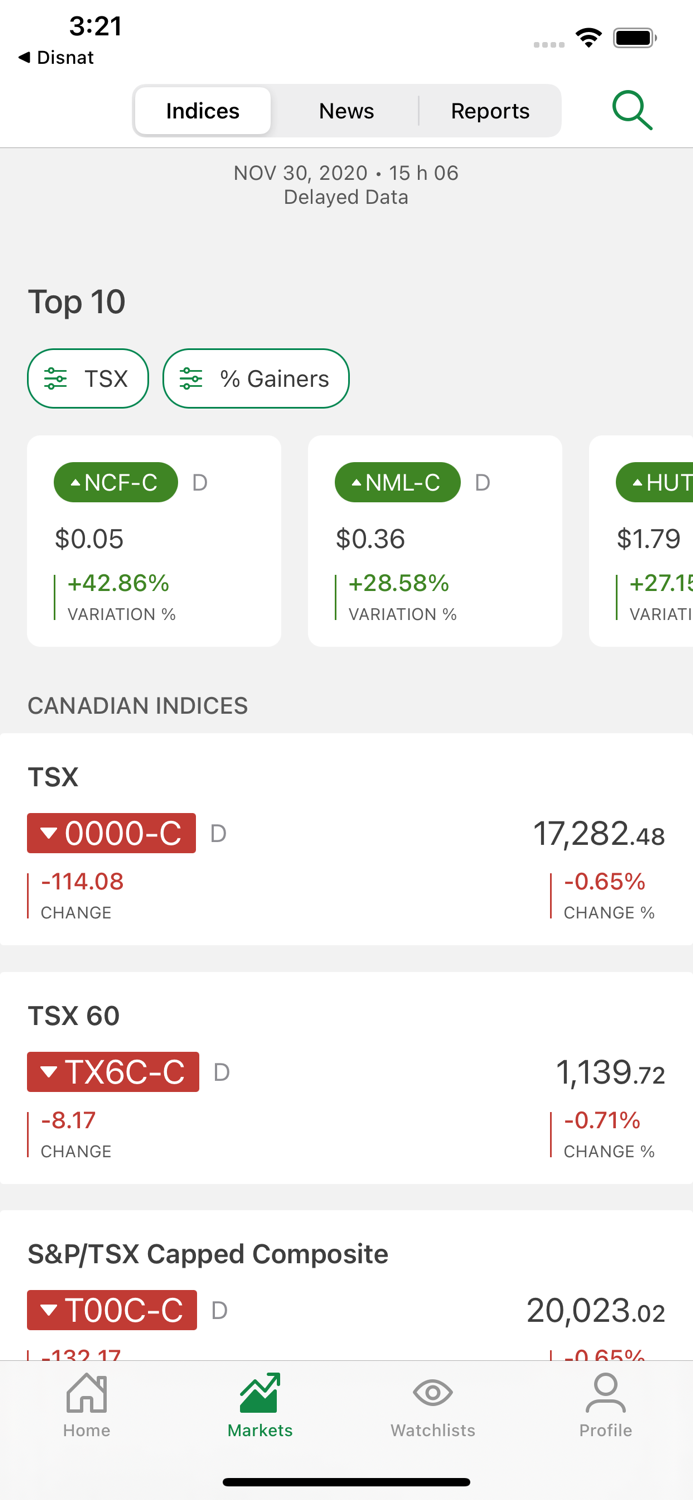This screenshot has height=1500, width=693.
Task: Select the Home icon in bottom navigation
Action: (x=86, y=1405)
